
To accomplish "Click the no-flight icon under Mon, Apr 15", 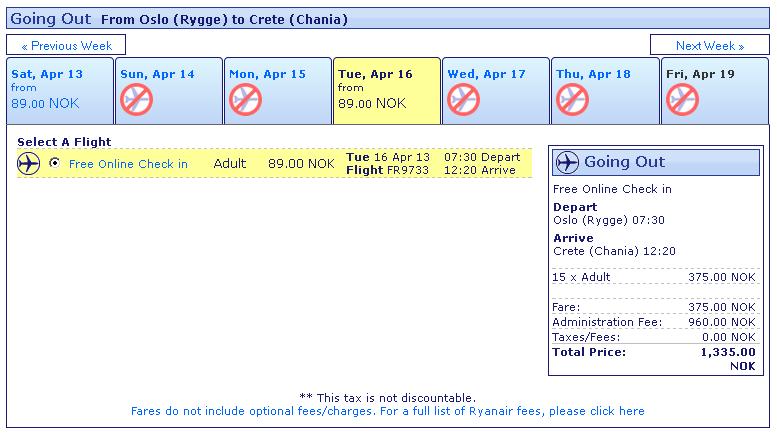I will (x=245, y=100).
